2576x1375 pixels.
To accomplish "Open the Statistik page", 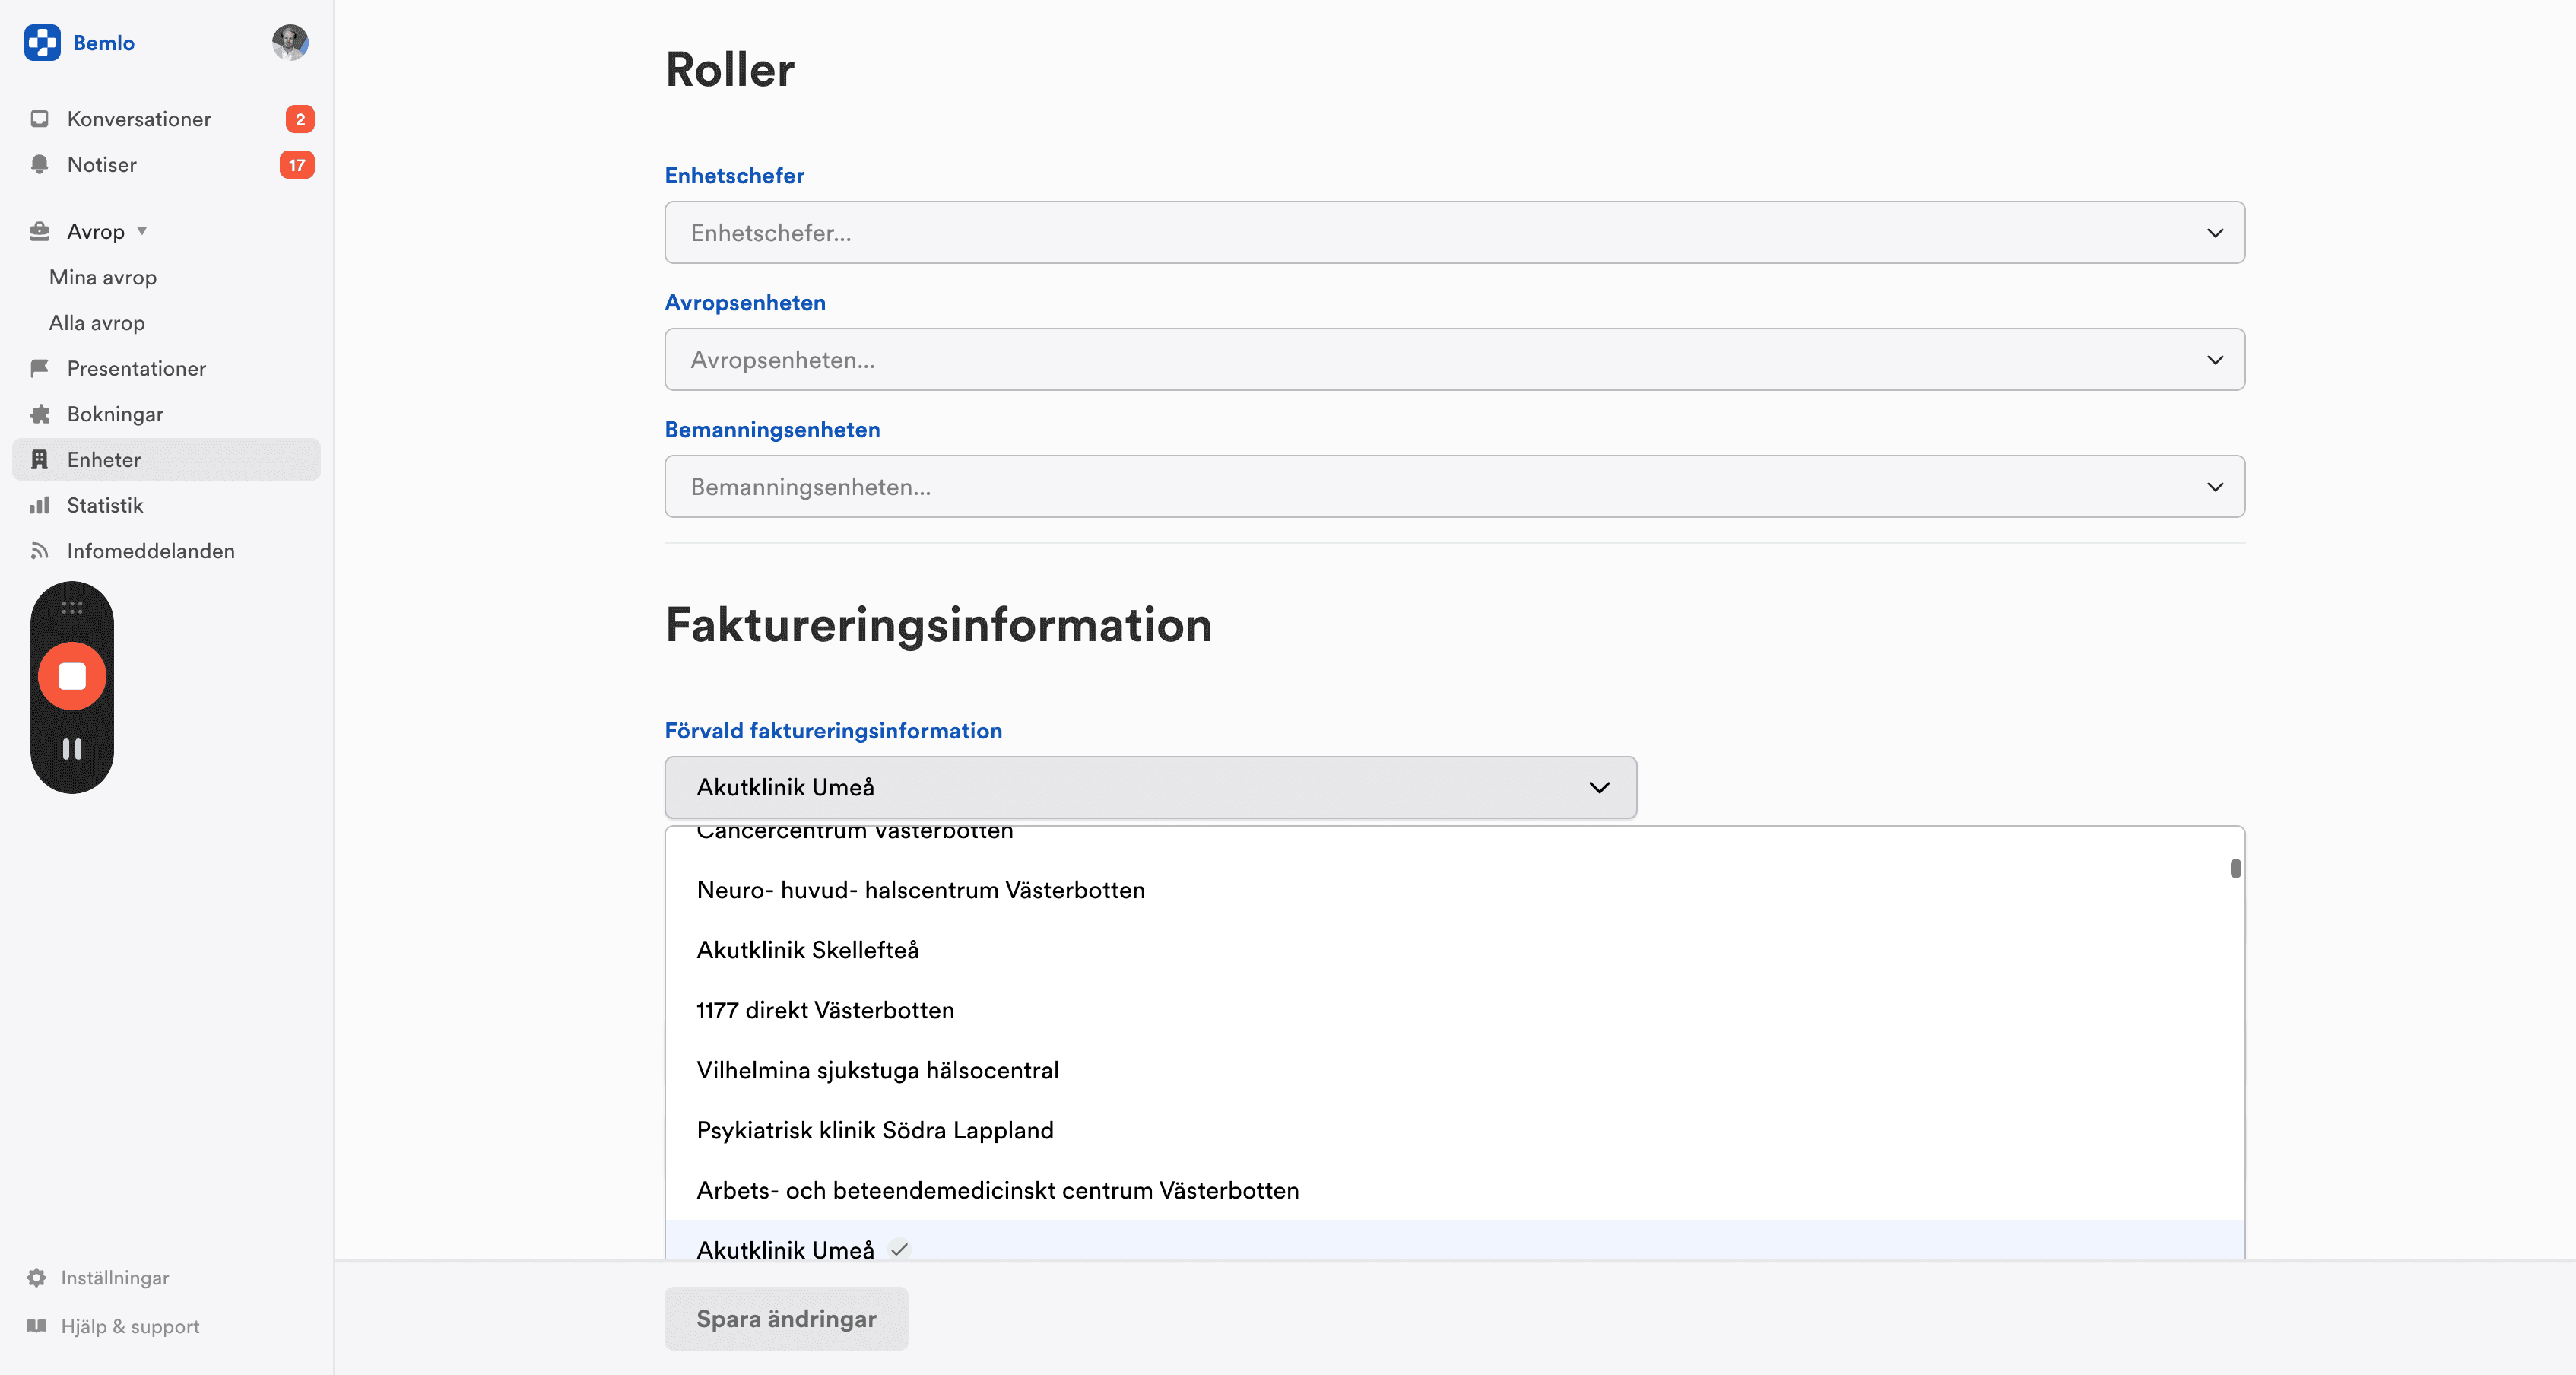I will 105,505.
